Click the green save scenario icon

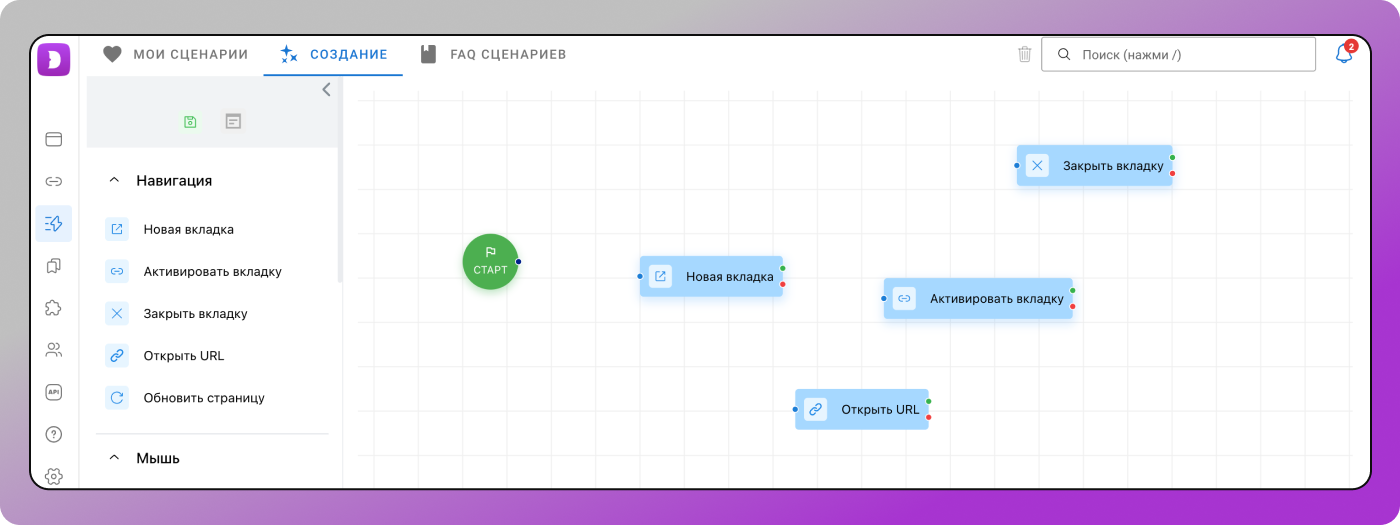(190, 122)
